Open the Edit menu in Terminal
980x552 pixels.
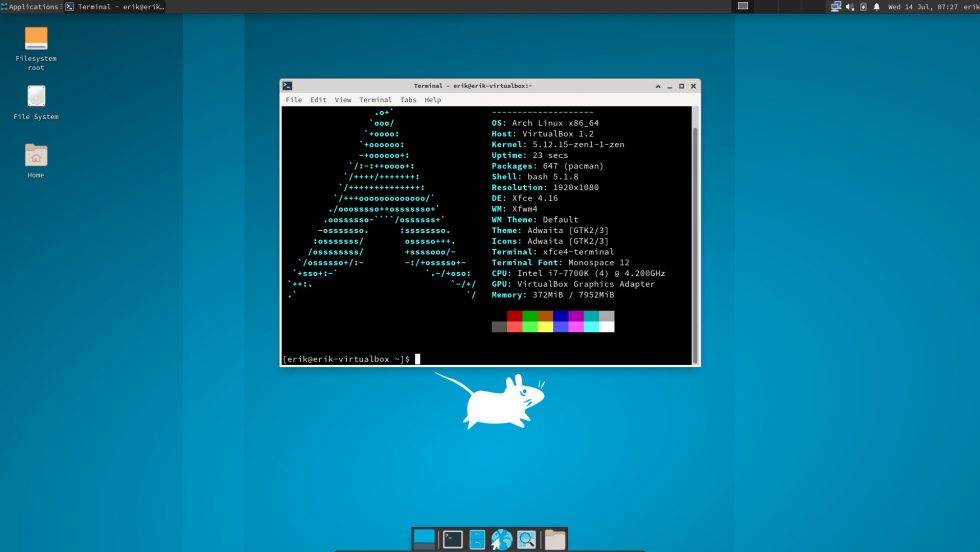(318, 100)
